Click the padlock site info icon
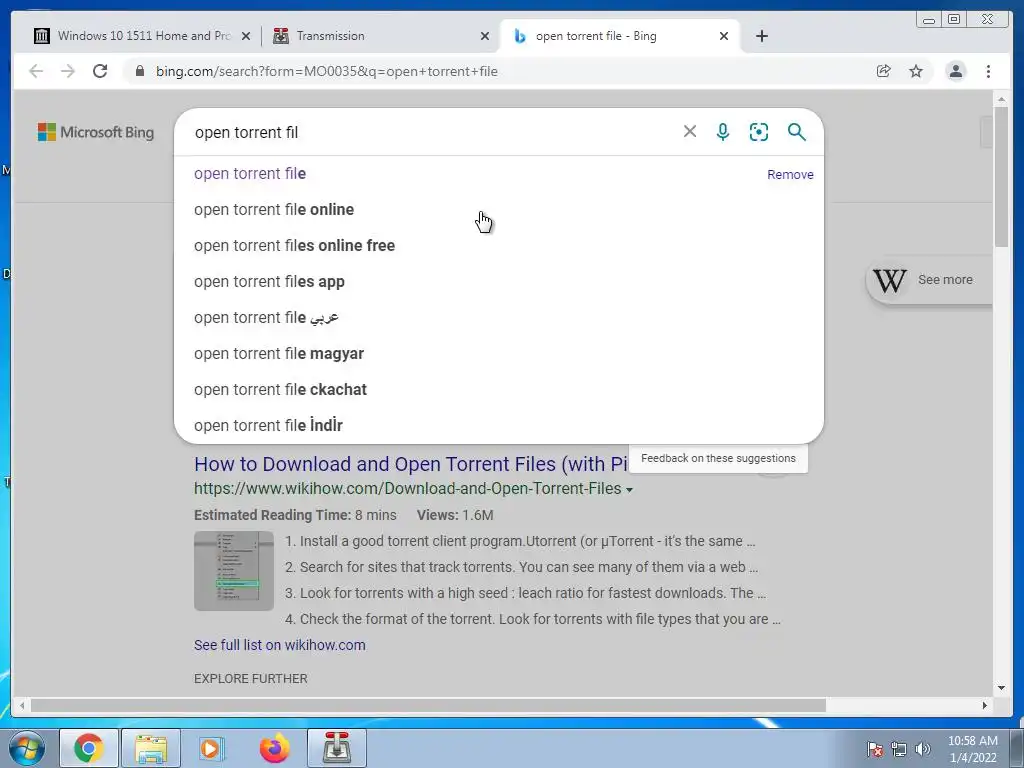Viewport: 1024px width, 768px height. tap(140, 71)
